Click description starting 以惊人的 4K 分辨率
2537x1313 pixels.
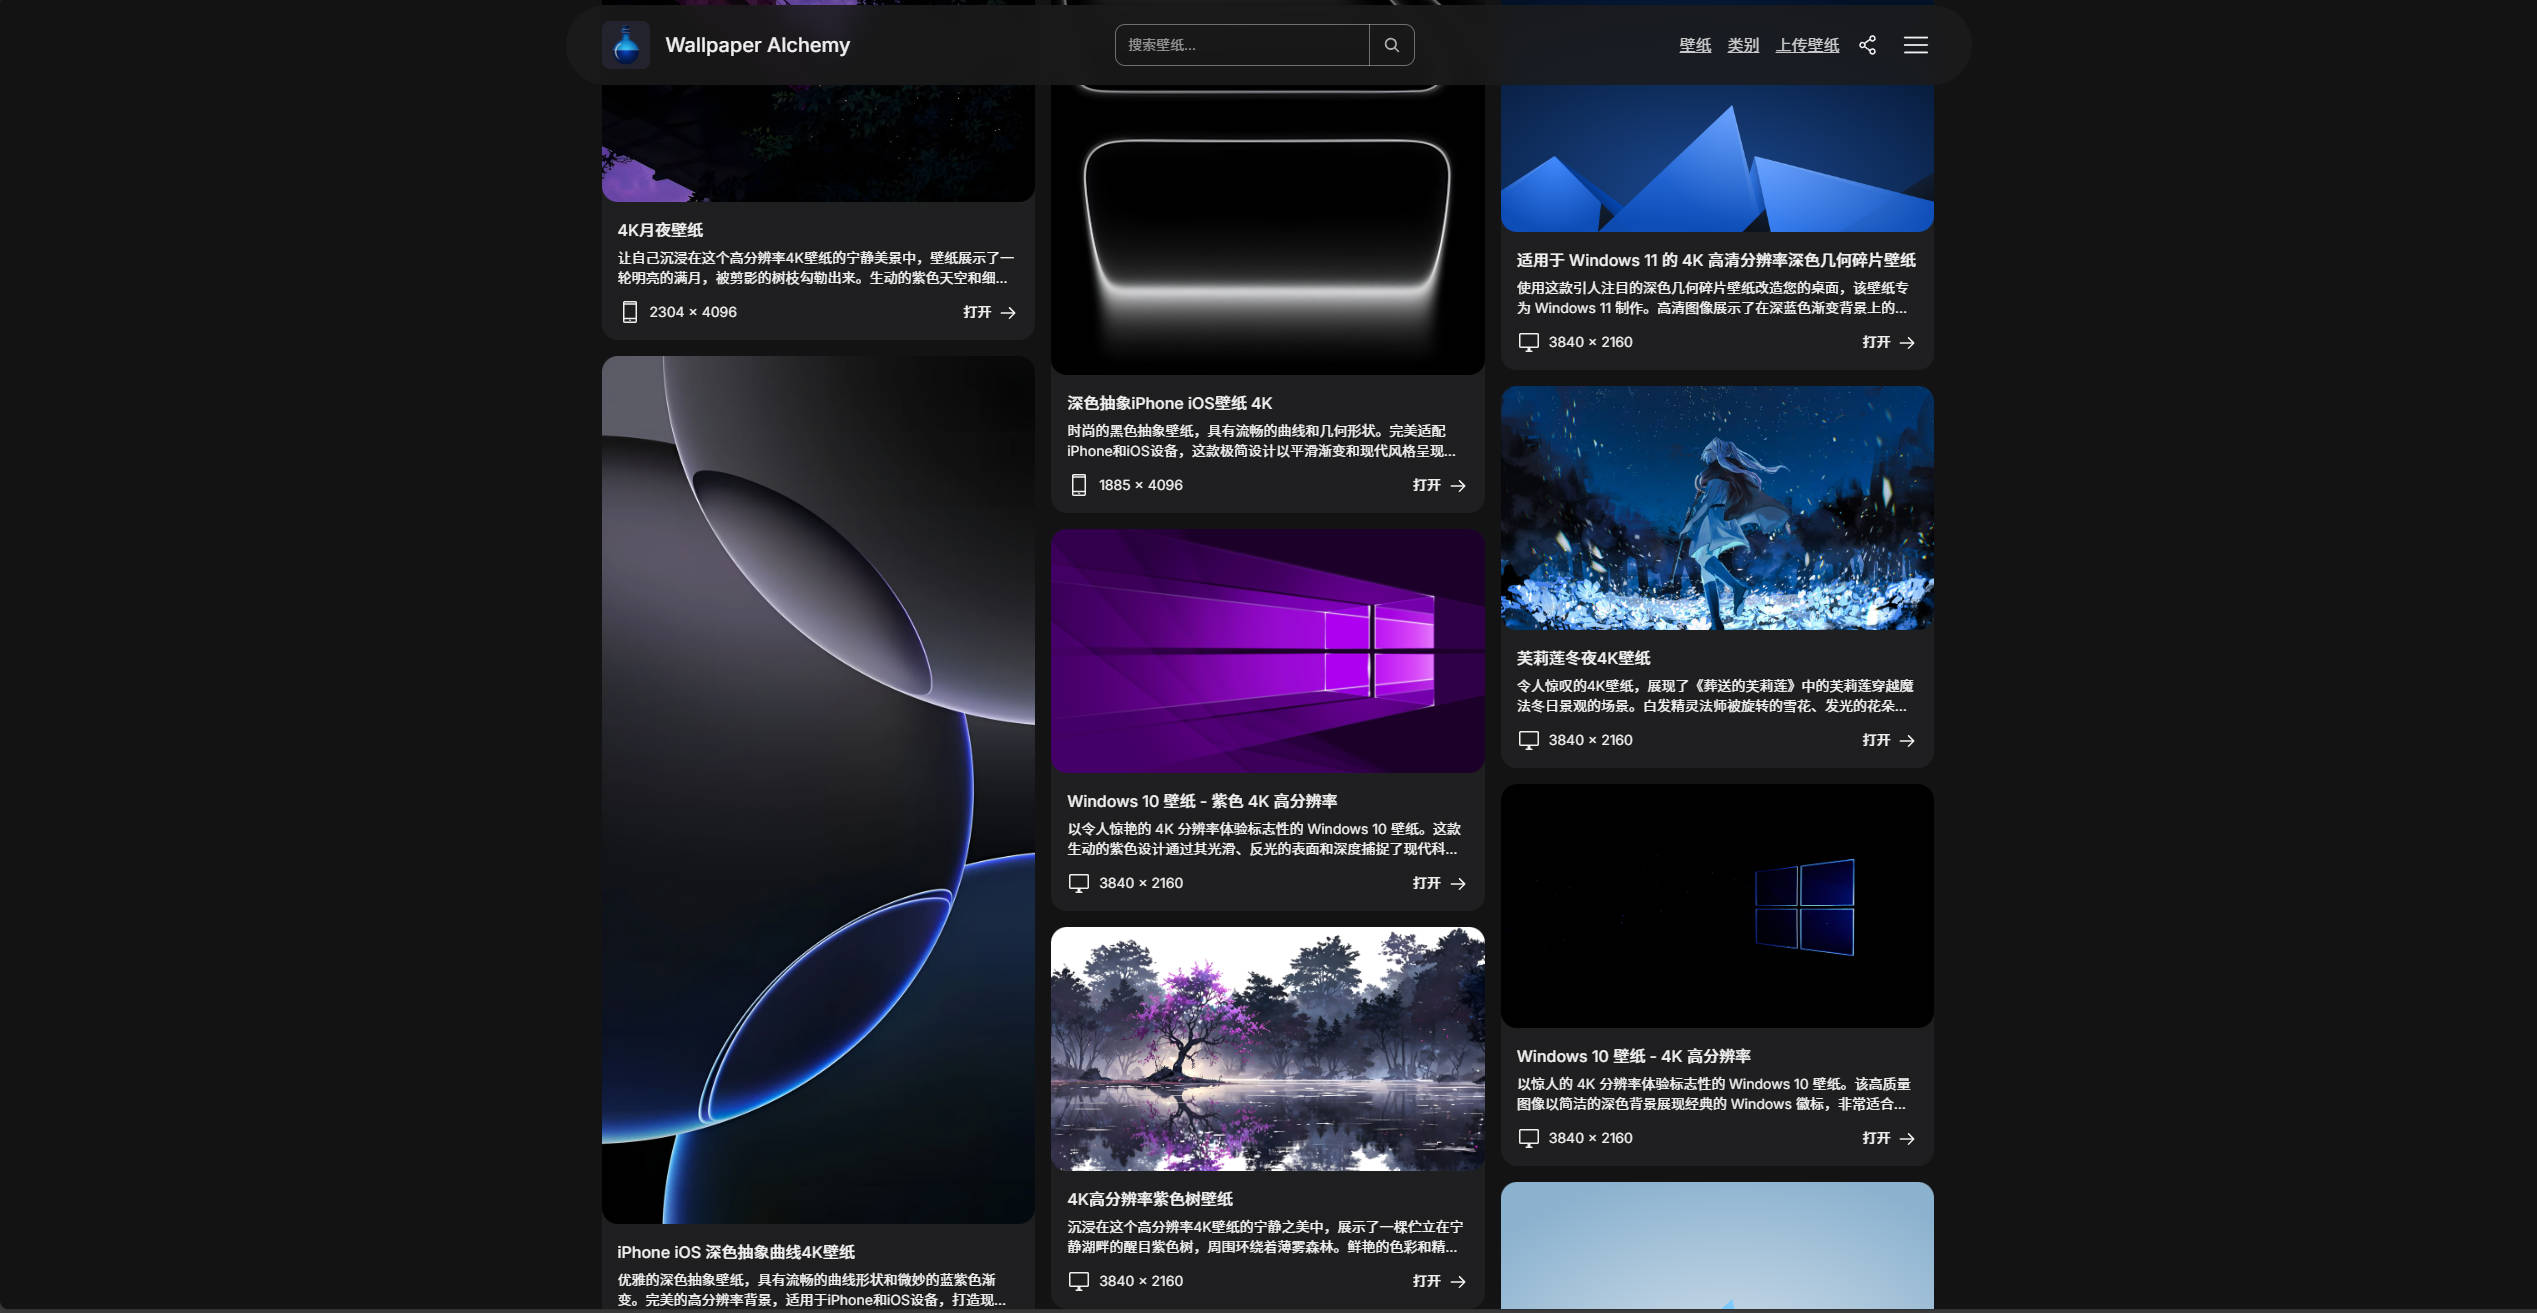point(1713,1094)
